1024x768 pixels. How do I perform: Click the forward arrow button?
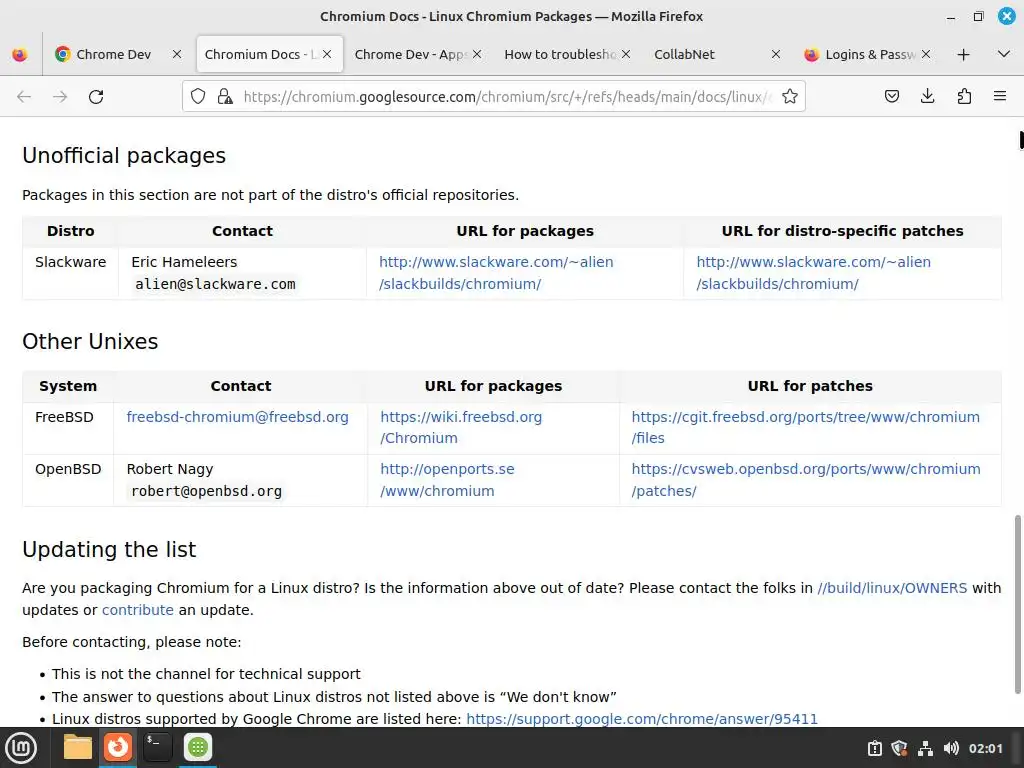pyautogui.click(x=60, y=97)
